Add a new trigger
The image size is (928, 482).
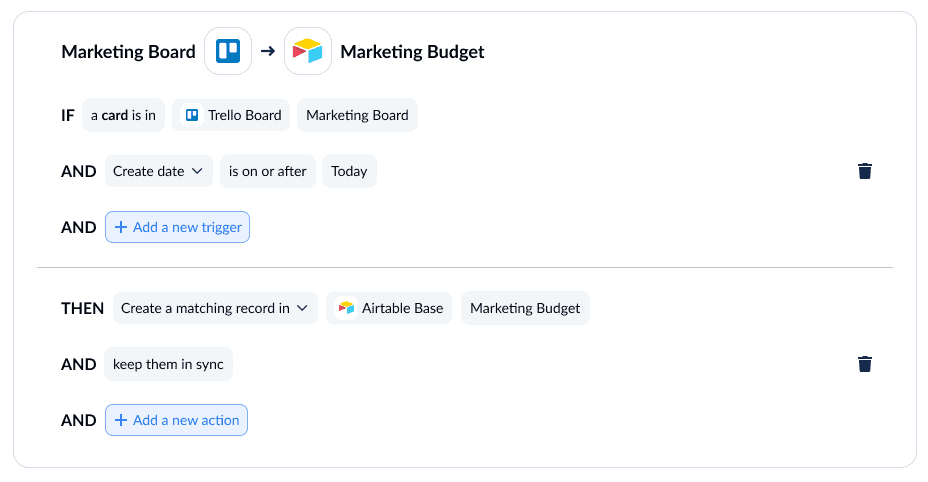tap(178, 227)
